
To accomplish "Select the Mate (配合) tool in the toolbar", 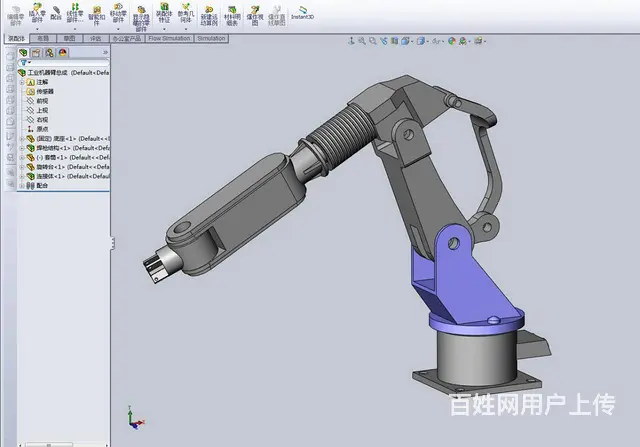I will [x=56, y=13].
